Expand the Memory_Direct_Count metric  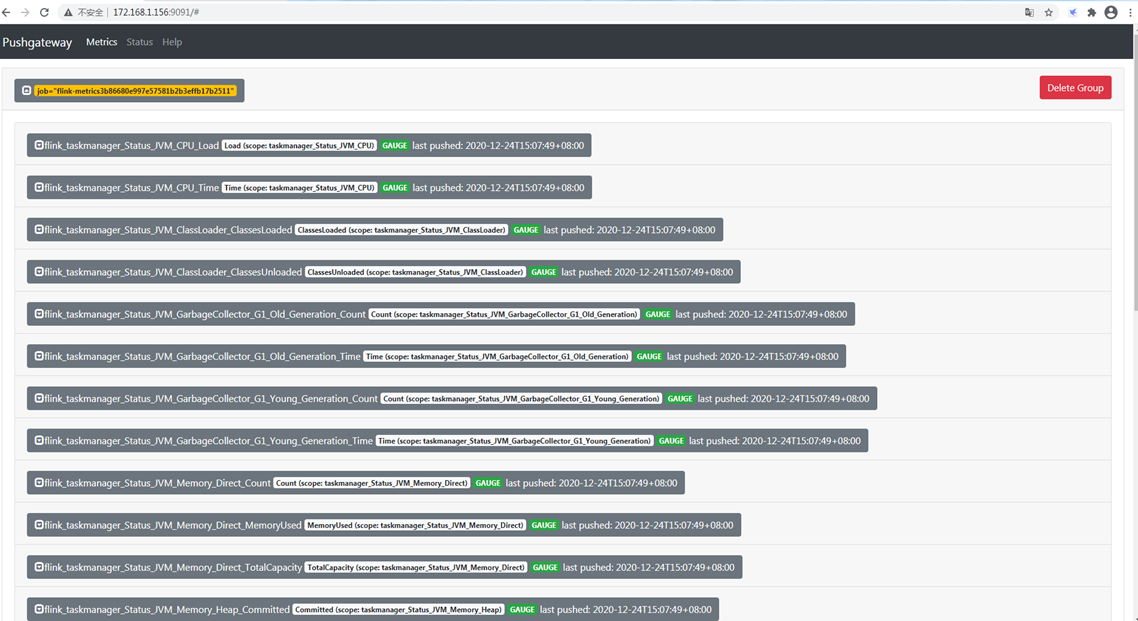(39, 482)
